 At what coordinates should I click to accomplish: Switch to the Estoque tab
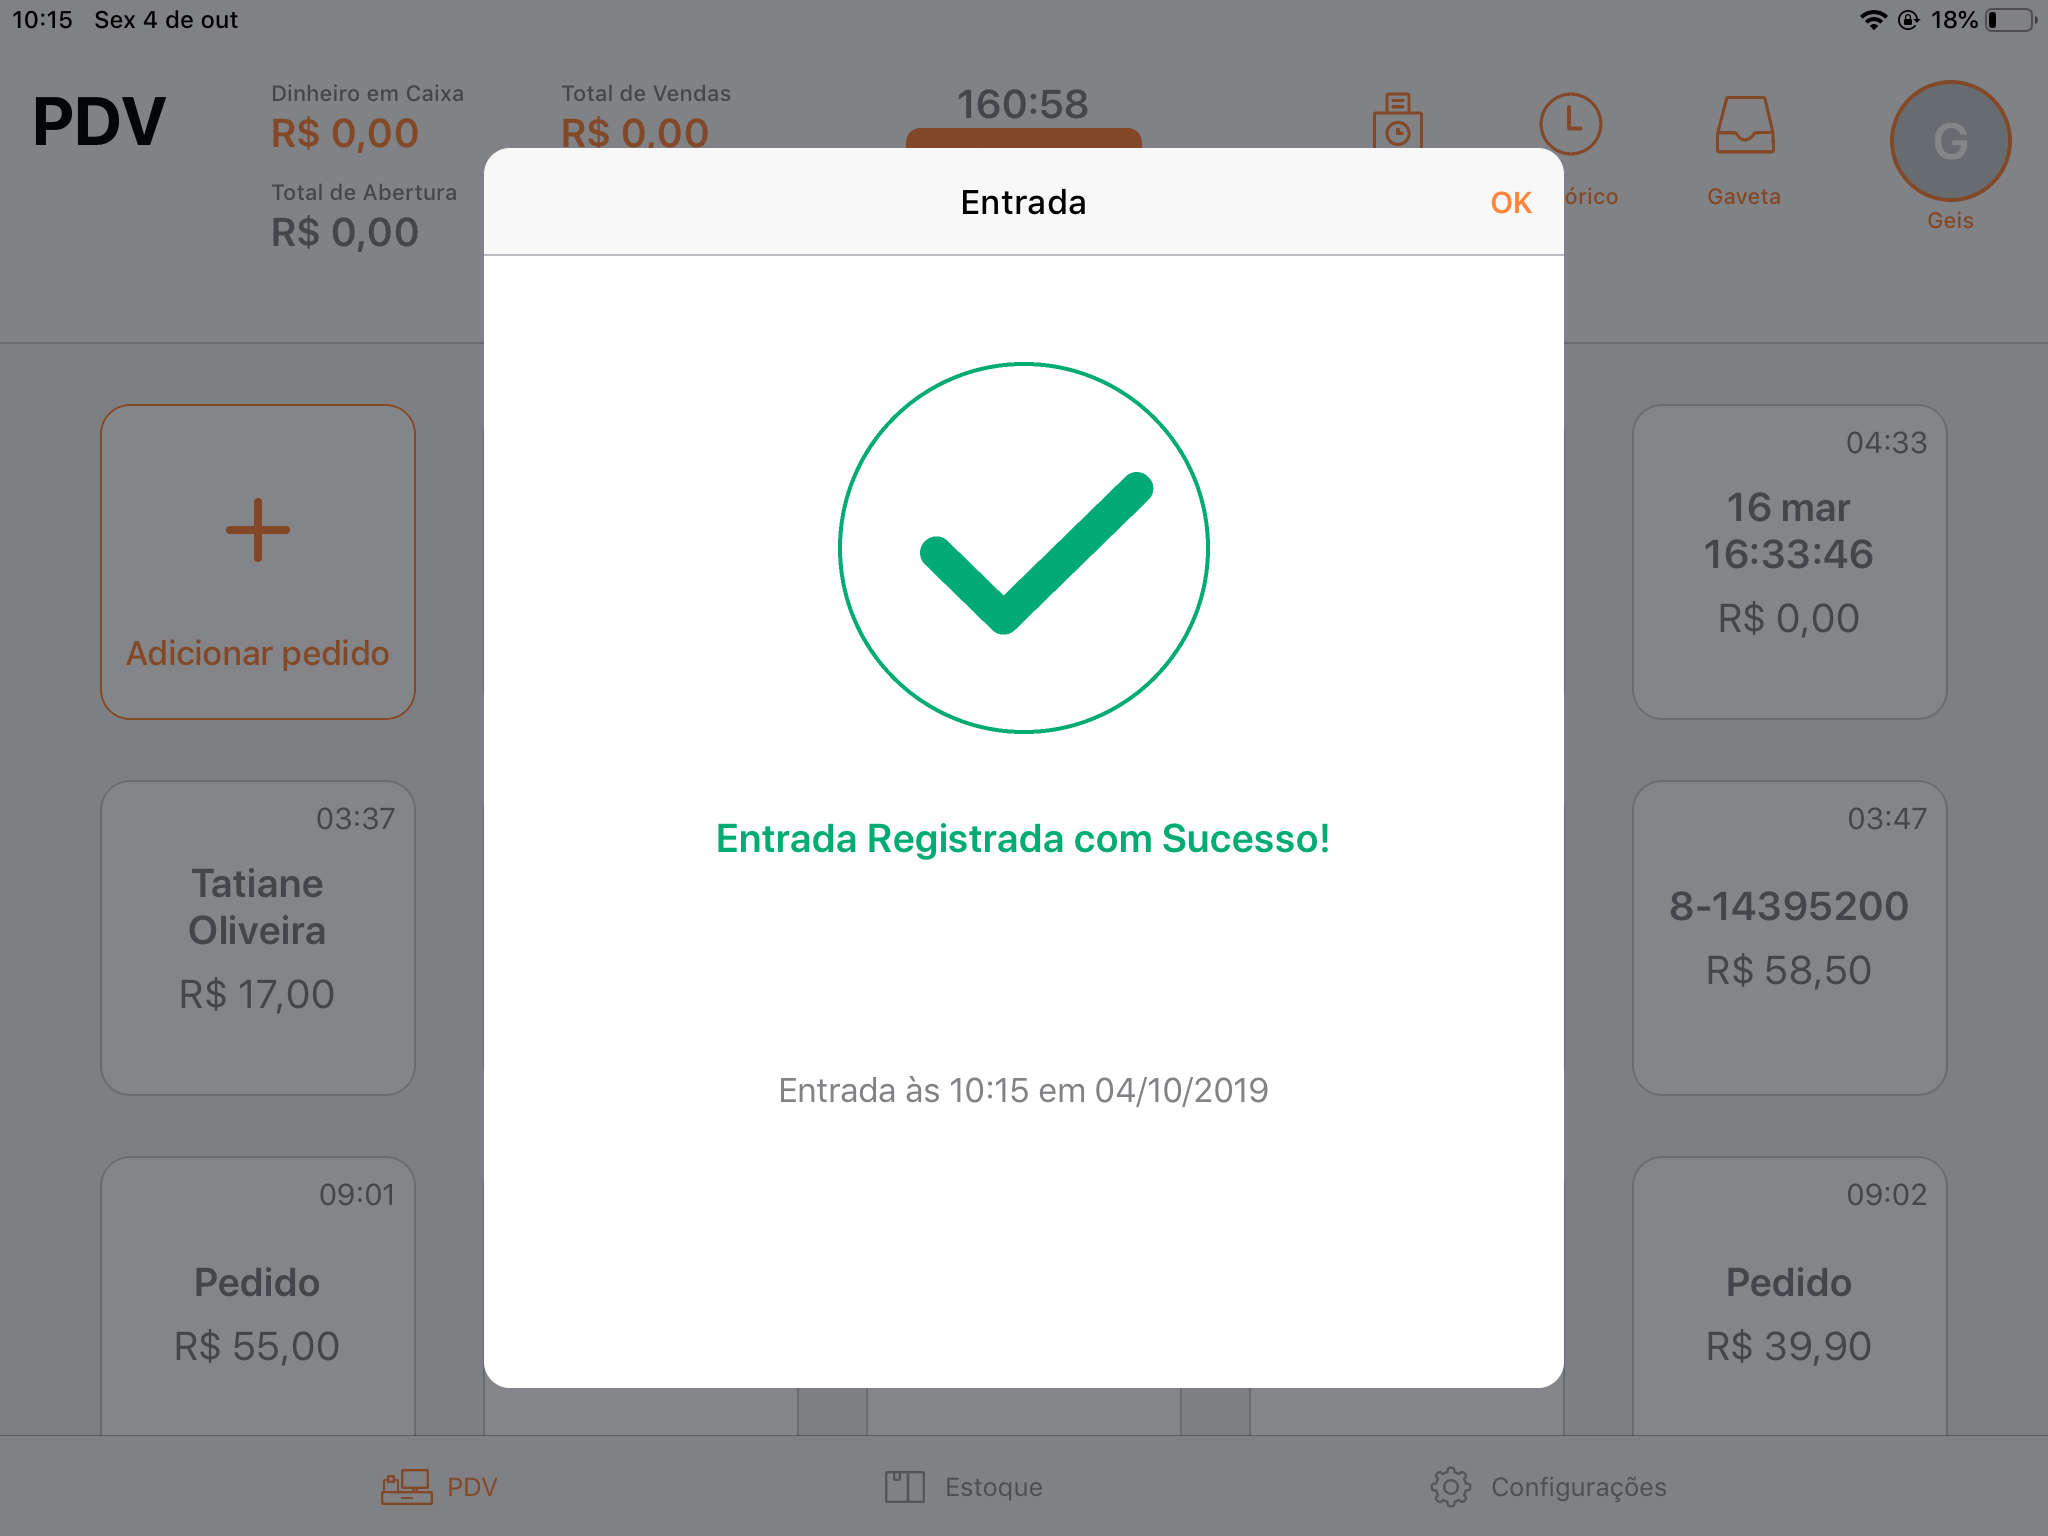point(963,1487)
